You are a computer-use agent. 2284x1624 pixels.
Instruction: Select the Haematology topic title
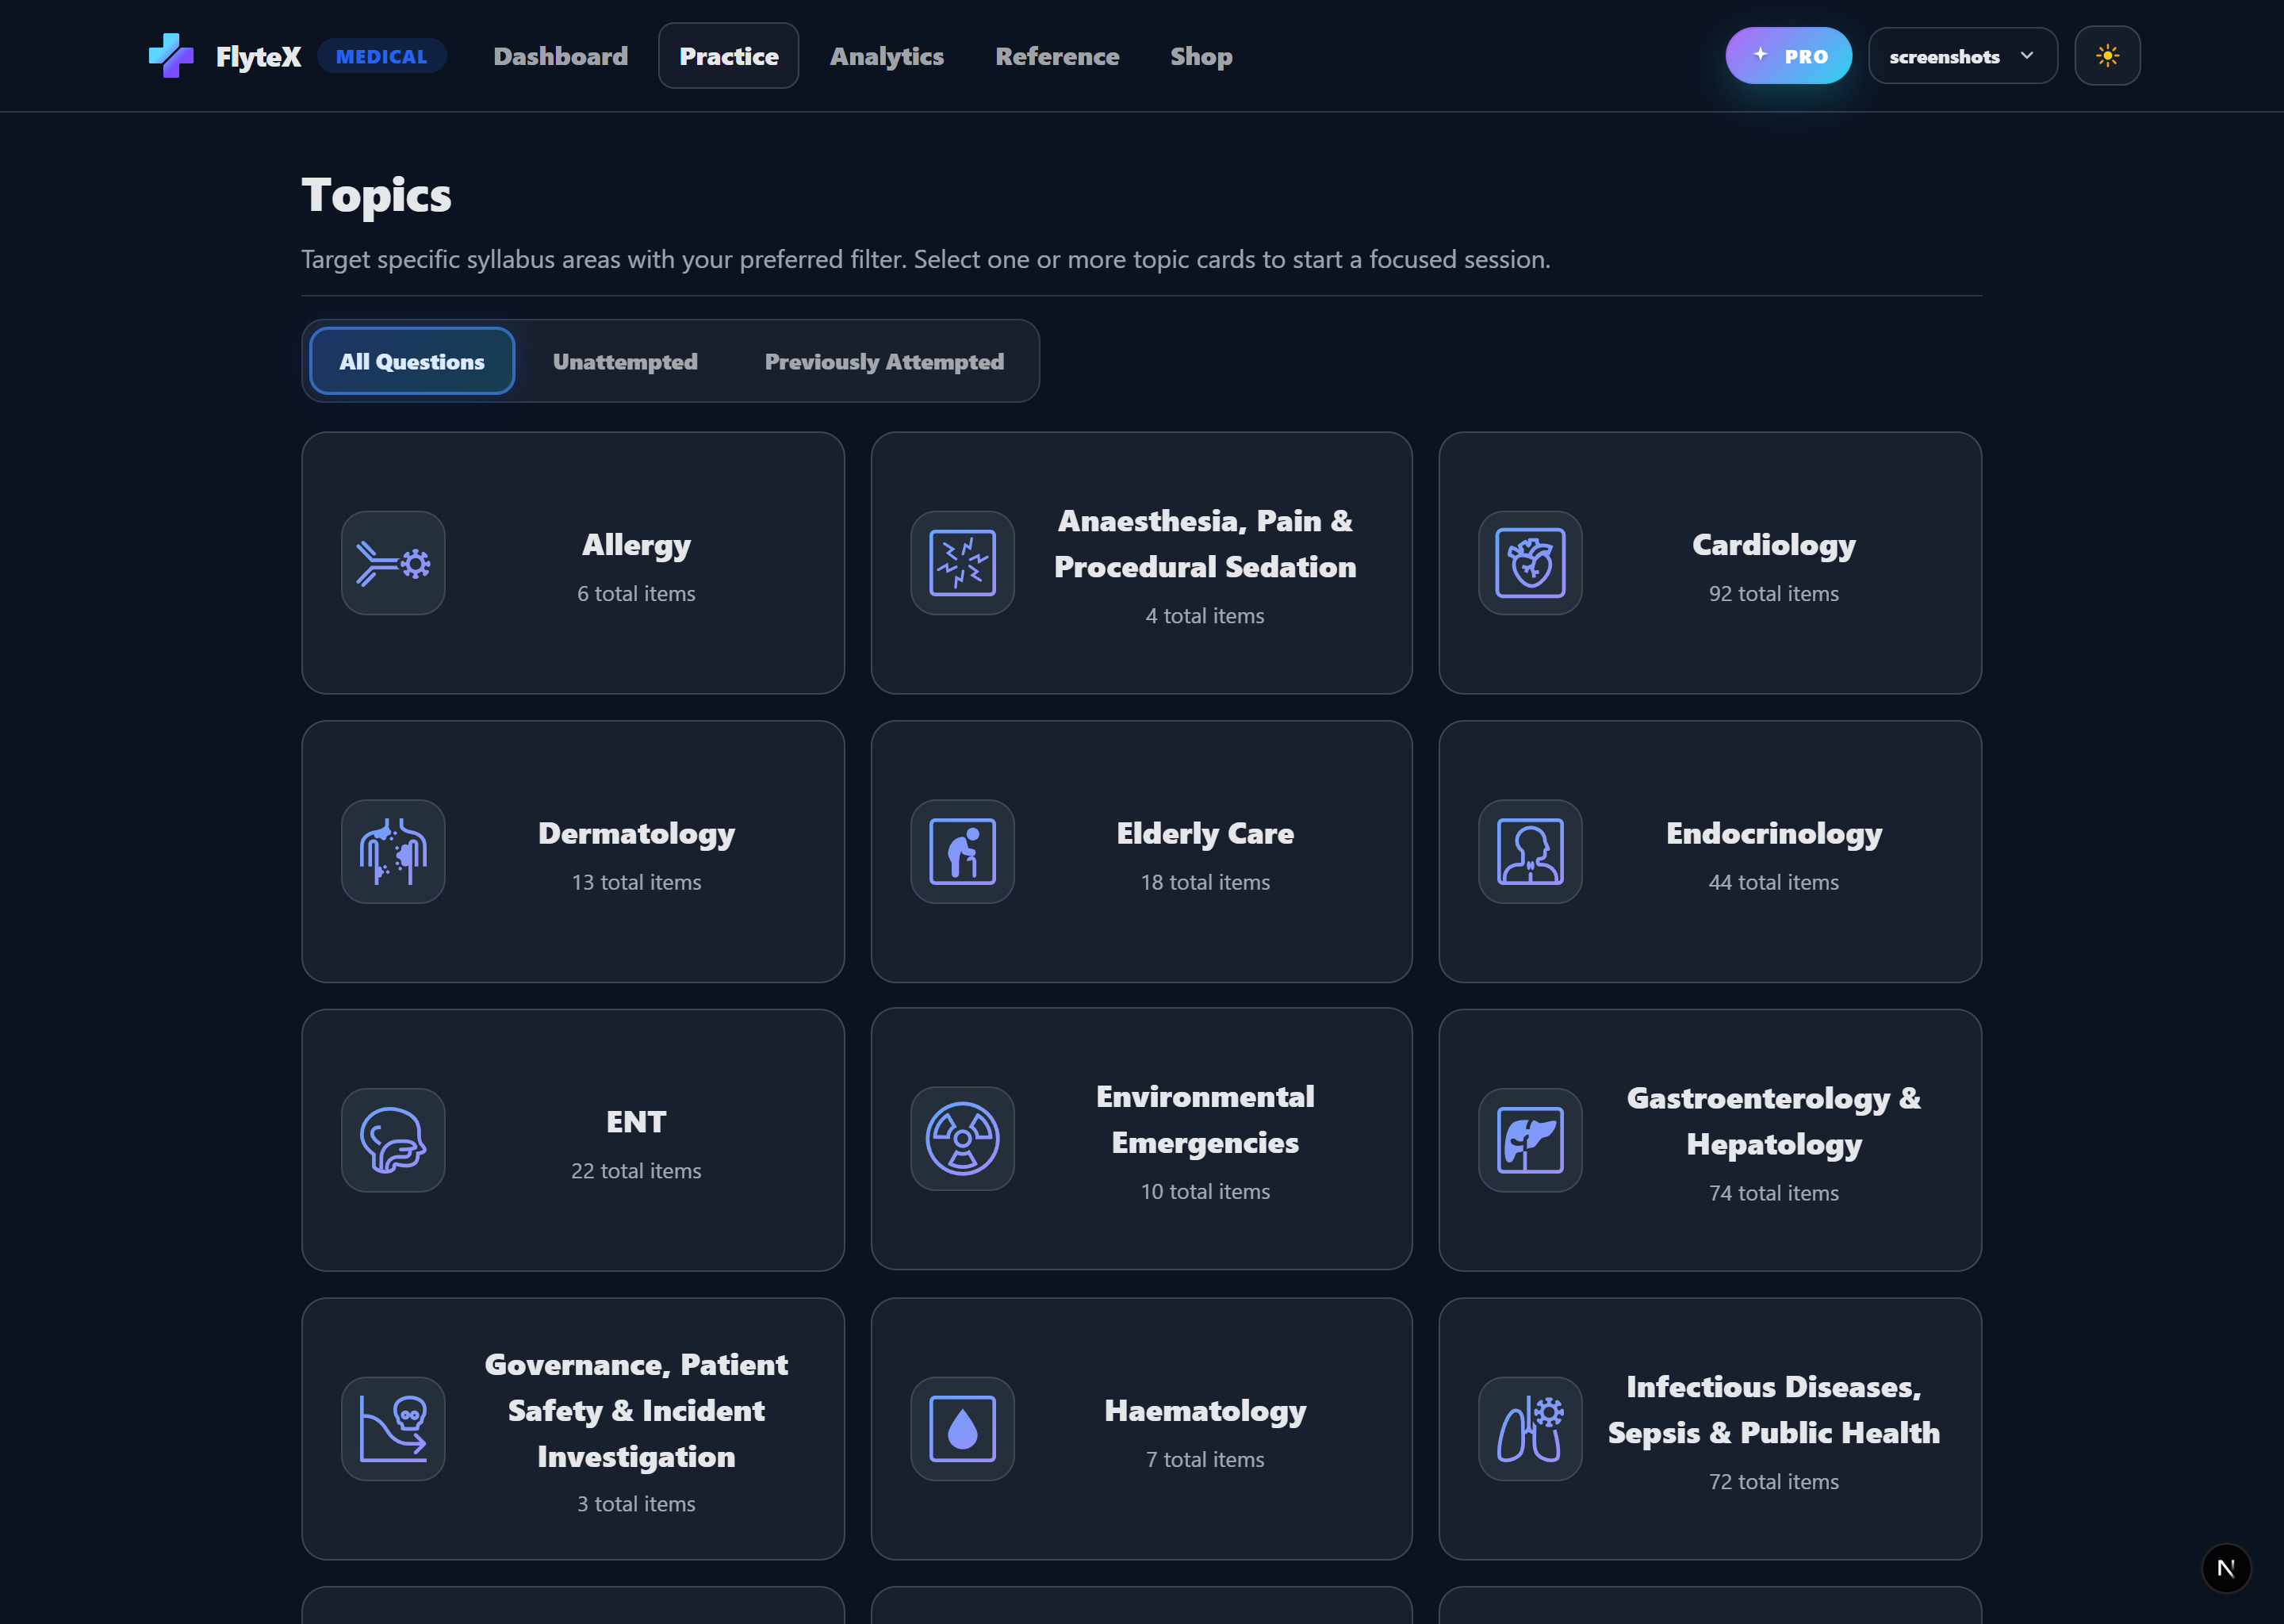click(x=1205, y=1411)
